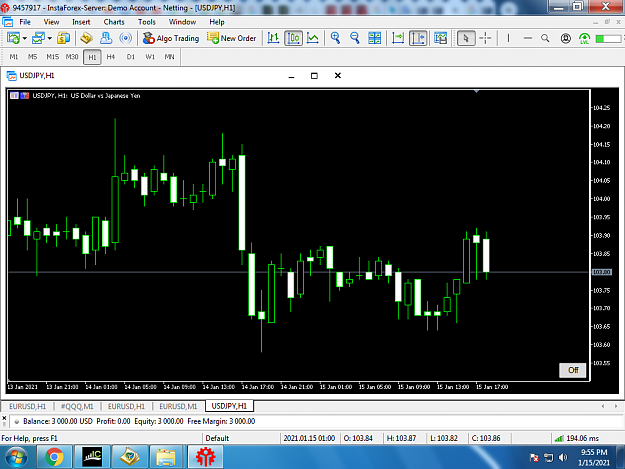Tile chart windows
This screenshot has width=625, height=469.
pyautogui.click(x=374, y=38)
